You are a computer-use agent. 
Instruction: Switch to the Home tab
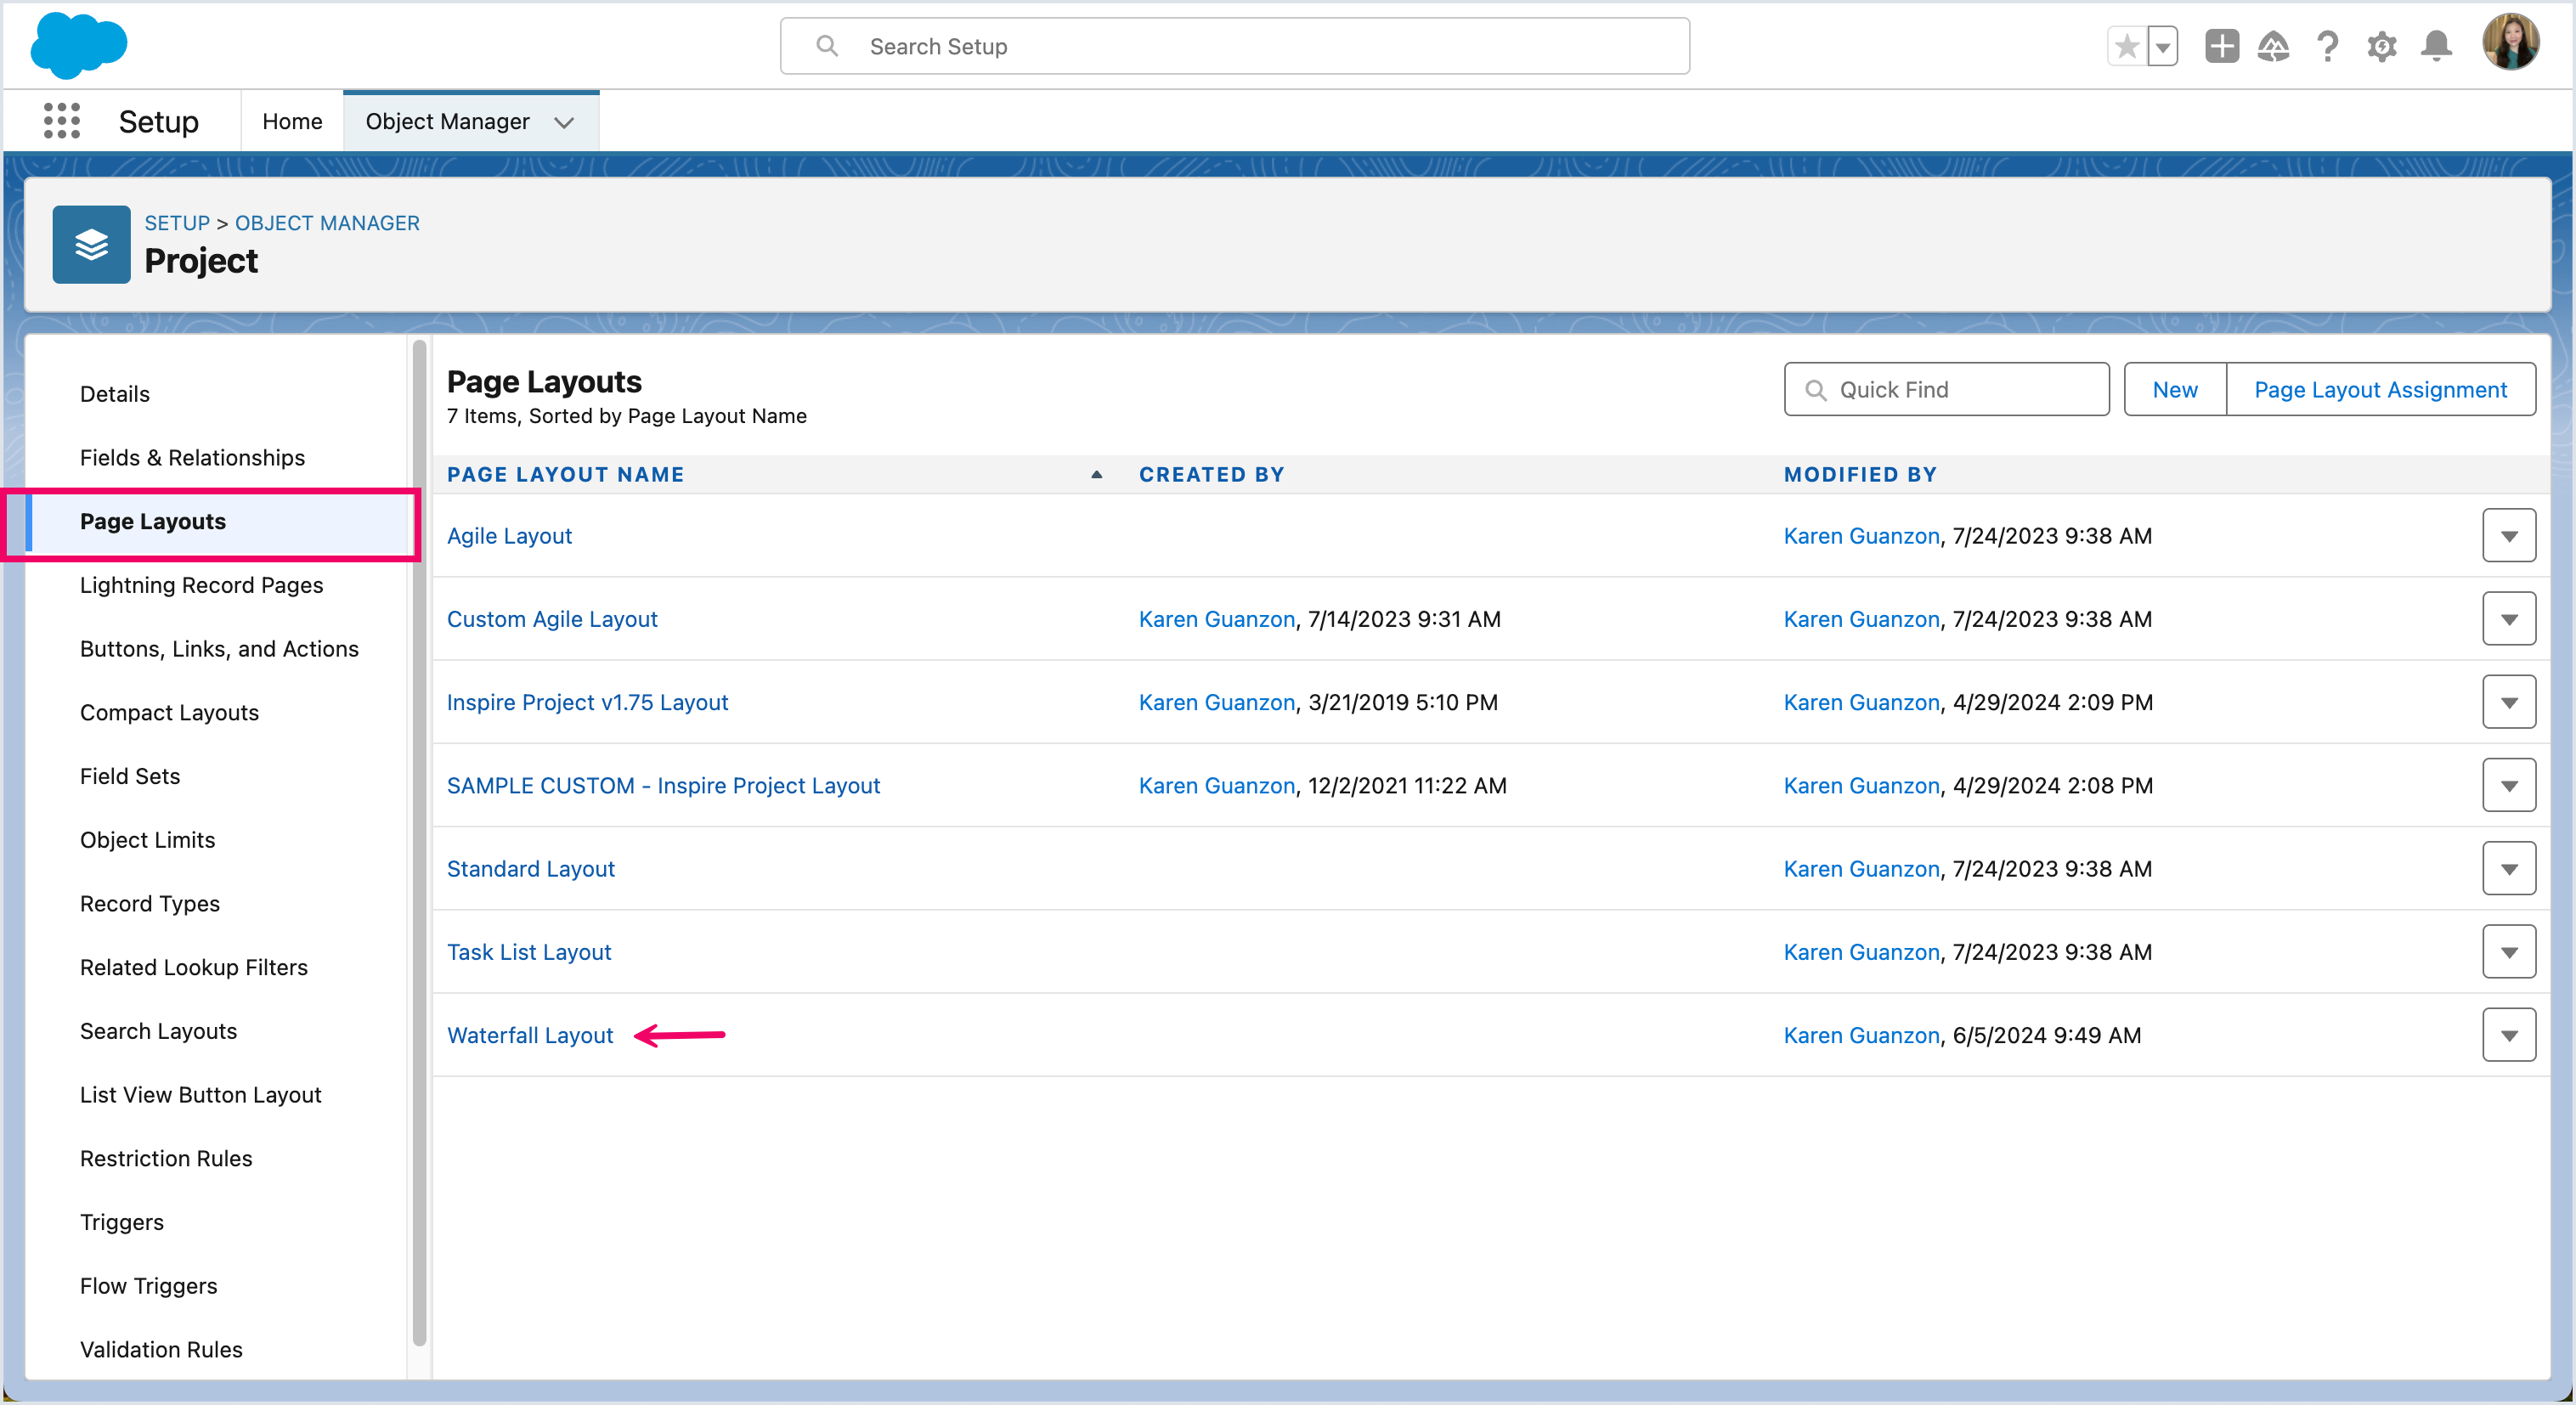292,121
